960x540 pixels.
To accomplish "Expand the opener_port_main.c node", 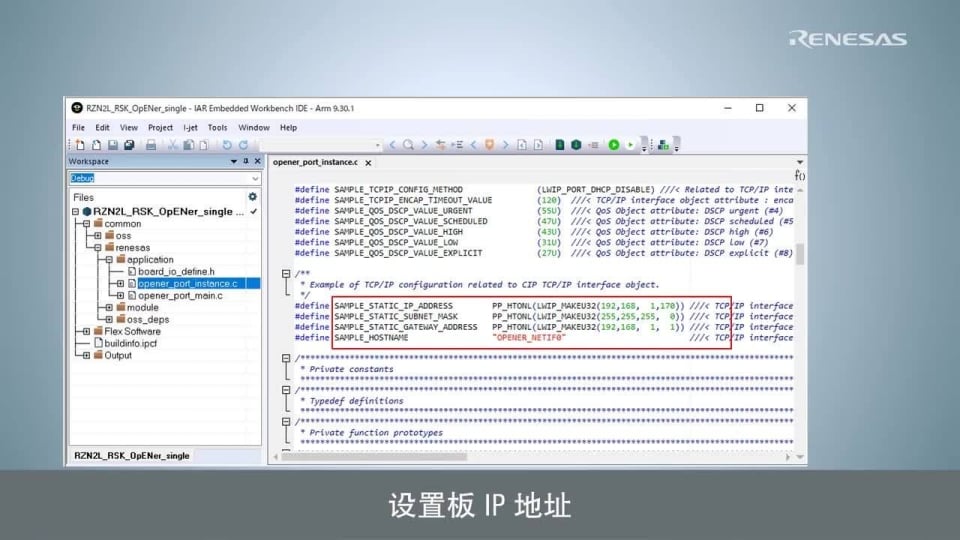I will [120, 295].
